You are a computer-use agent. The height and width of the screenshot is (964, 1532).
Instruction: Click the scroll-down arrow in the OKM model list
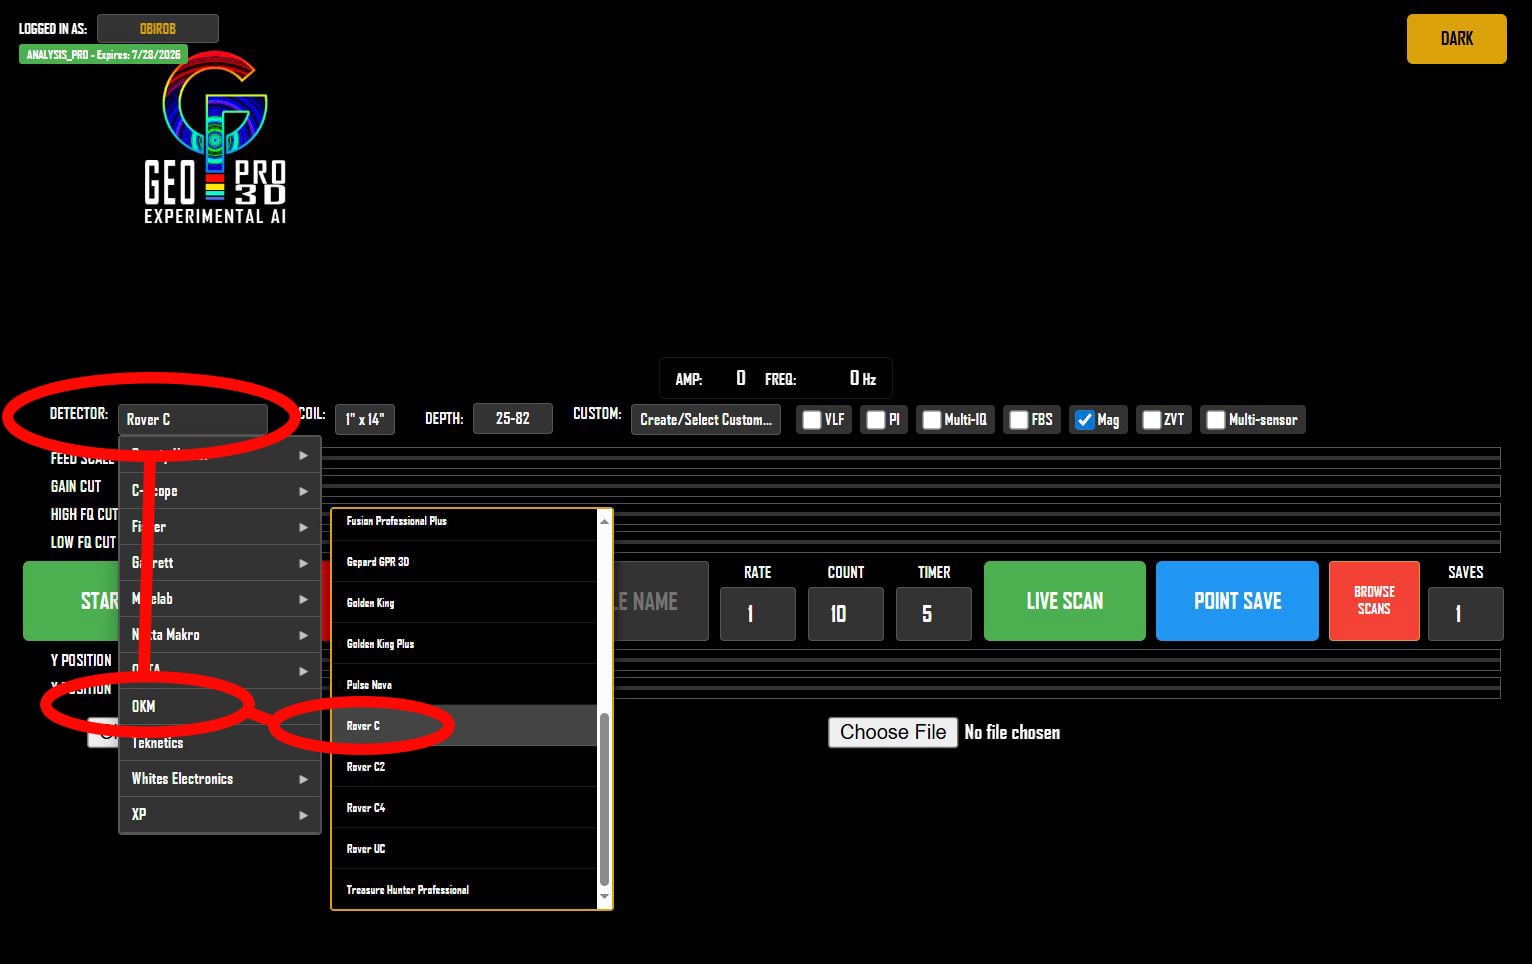604,899
